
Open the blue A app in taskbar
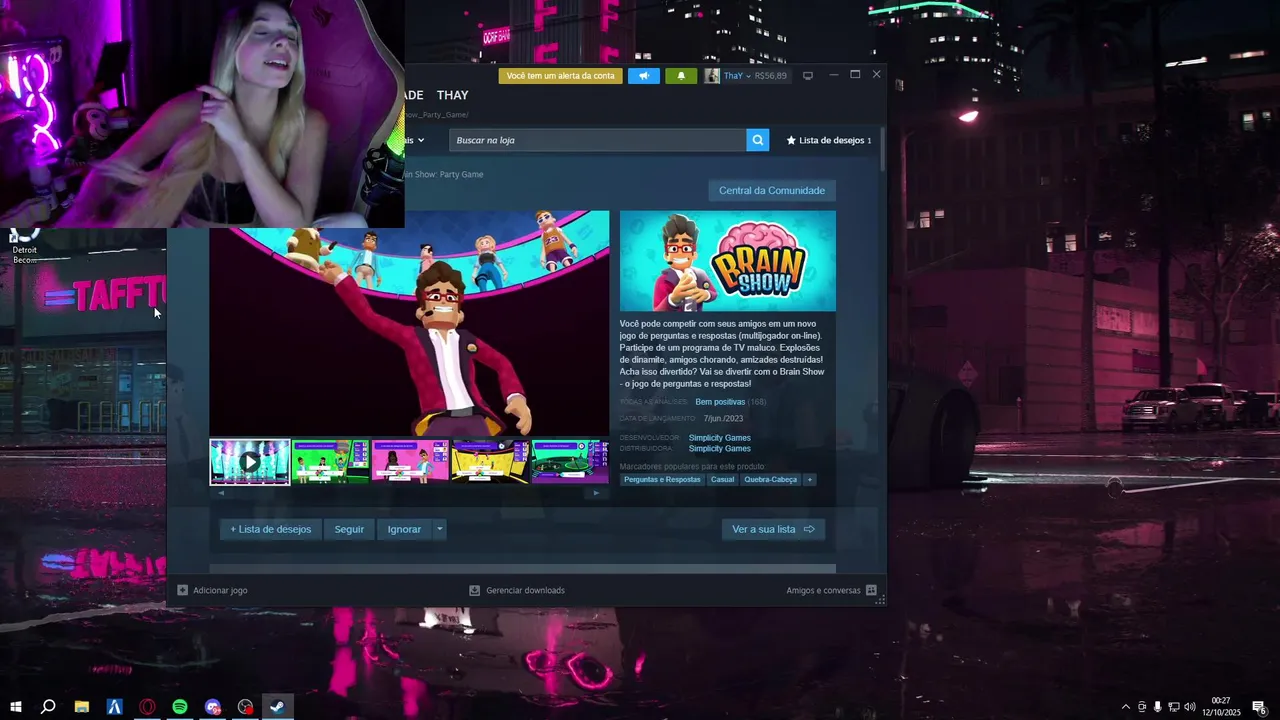[115, 707]
